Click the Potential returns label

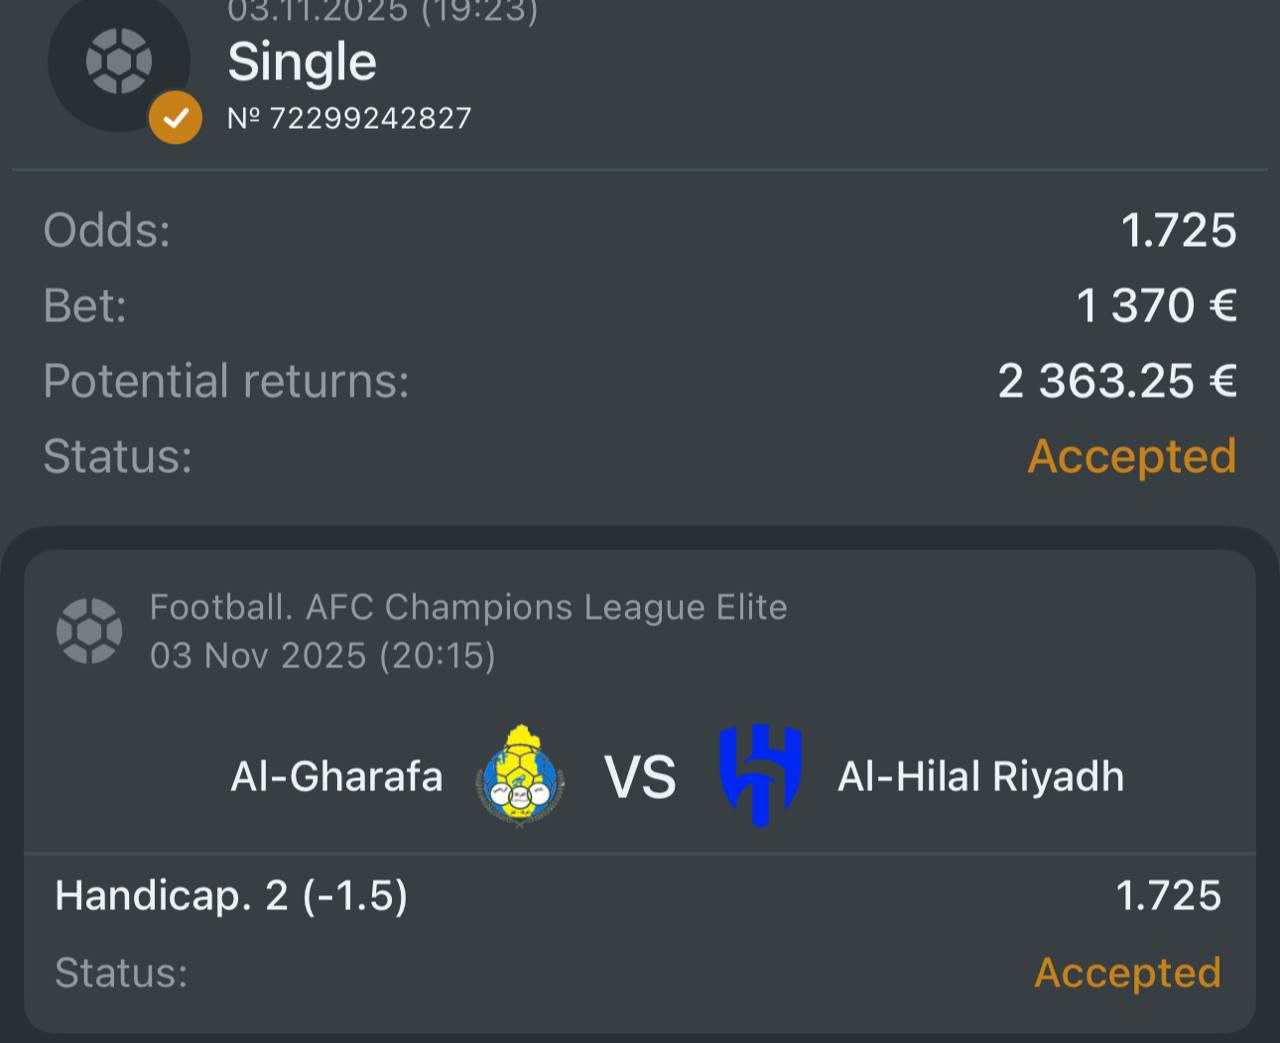[226, 381]
